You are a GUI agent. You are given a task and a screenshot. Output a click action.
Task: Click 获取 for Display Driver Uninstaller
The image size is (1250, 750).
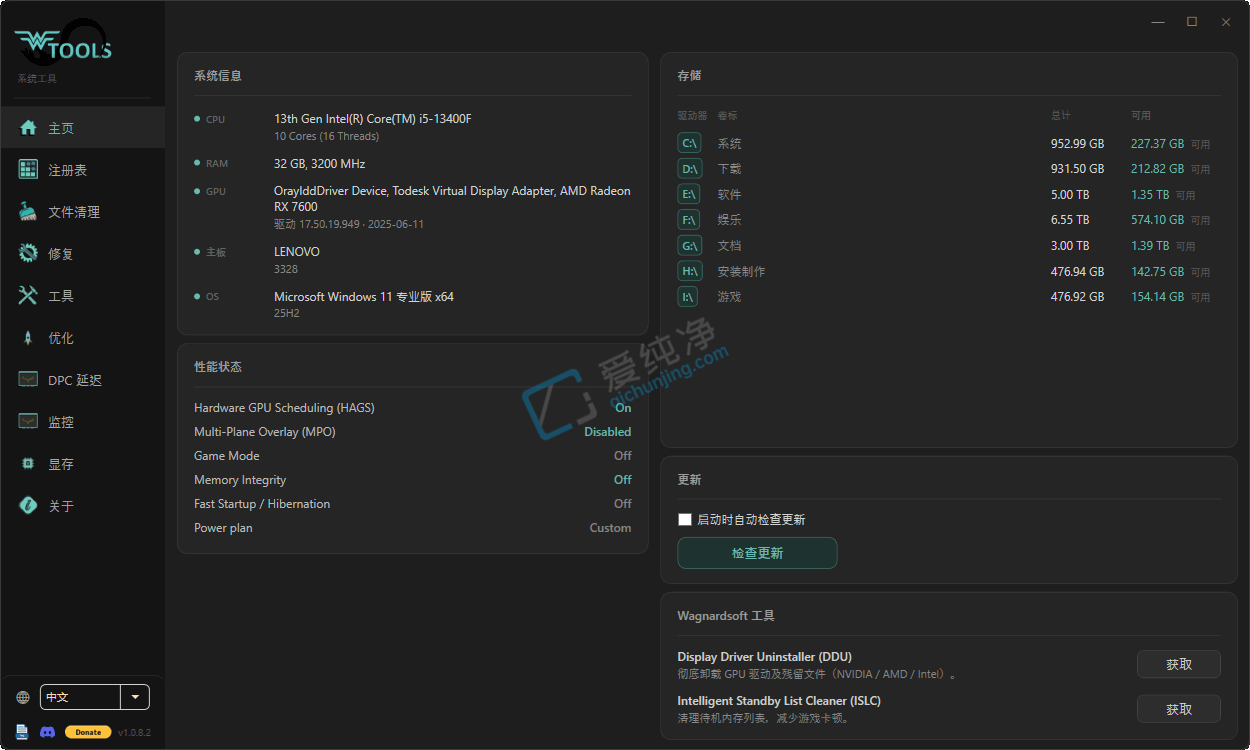[1179, 664]
